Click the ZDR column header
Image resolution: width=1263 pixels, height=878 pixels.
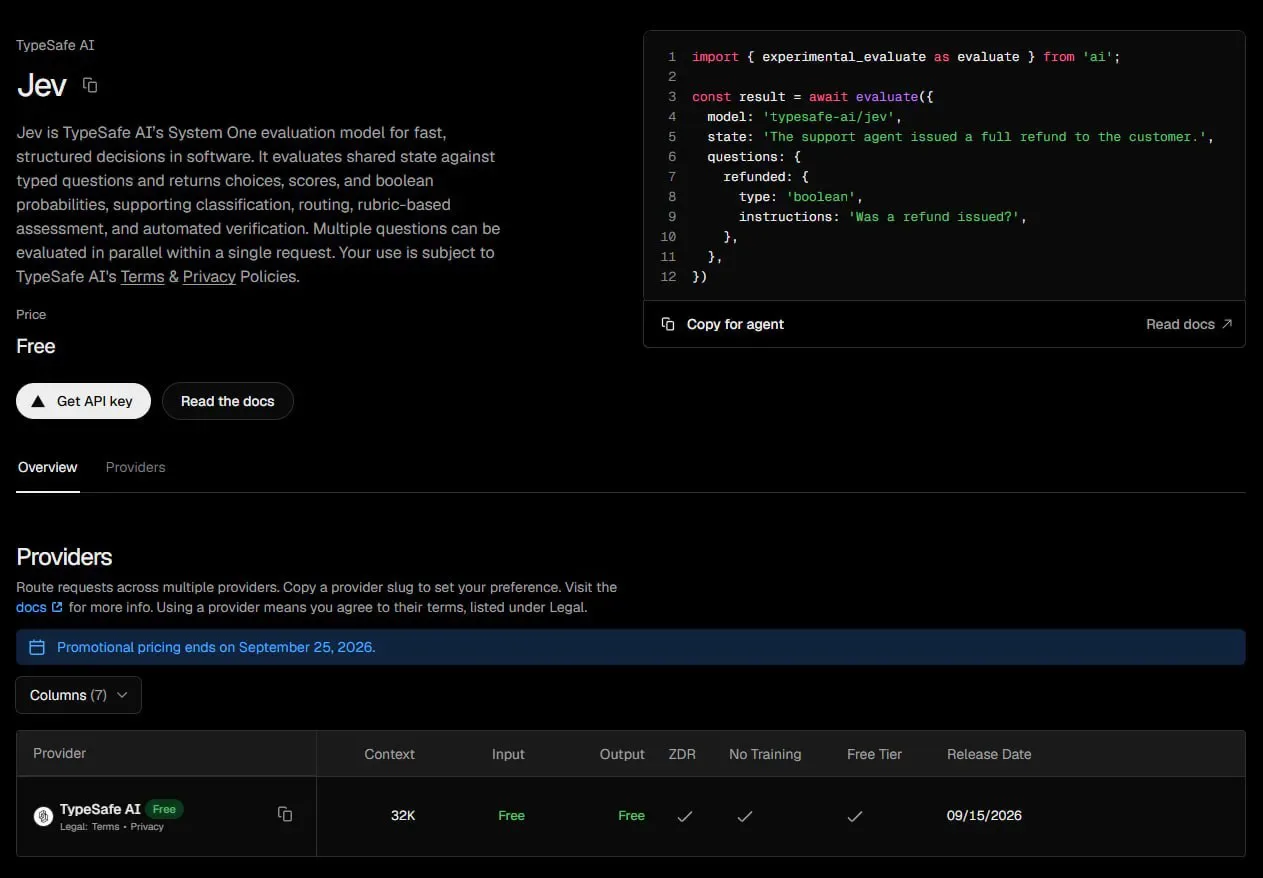point(682,754)
